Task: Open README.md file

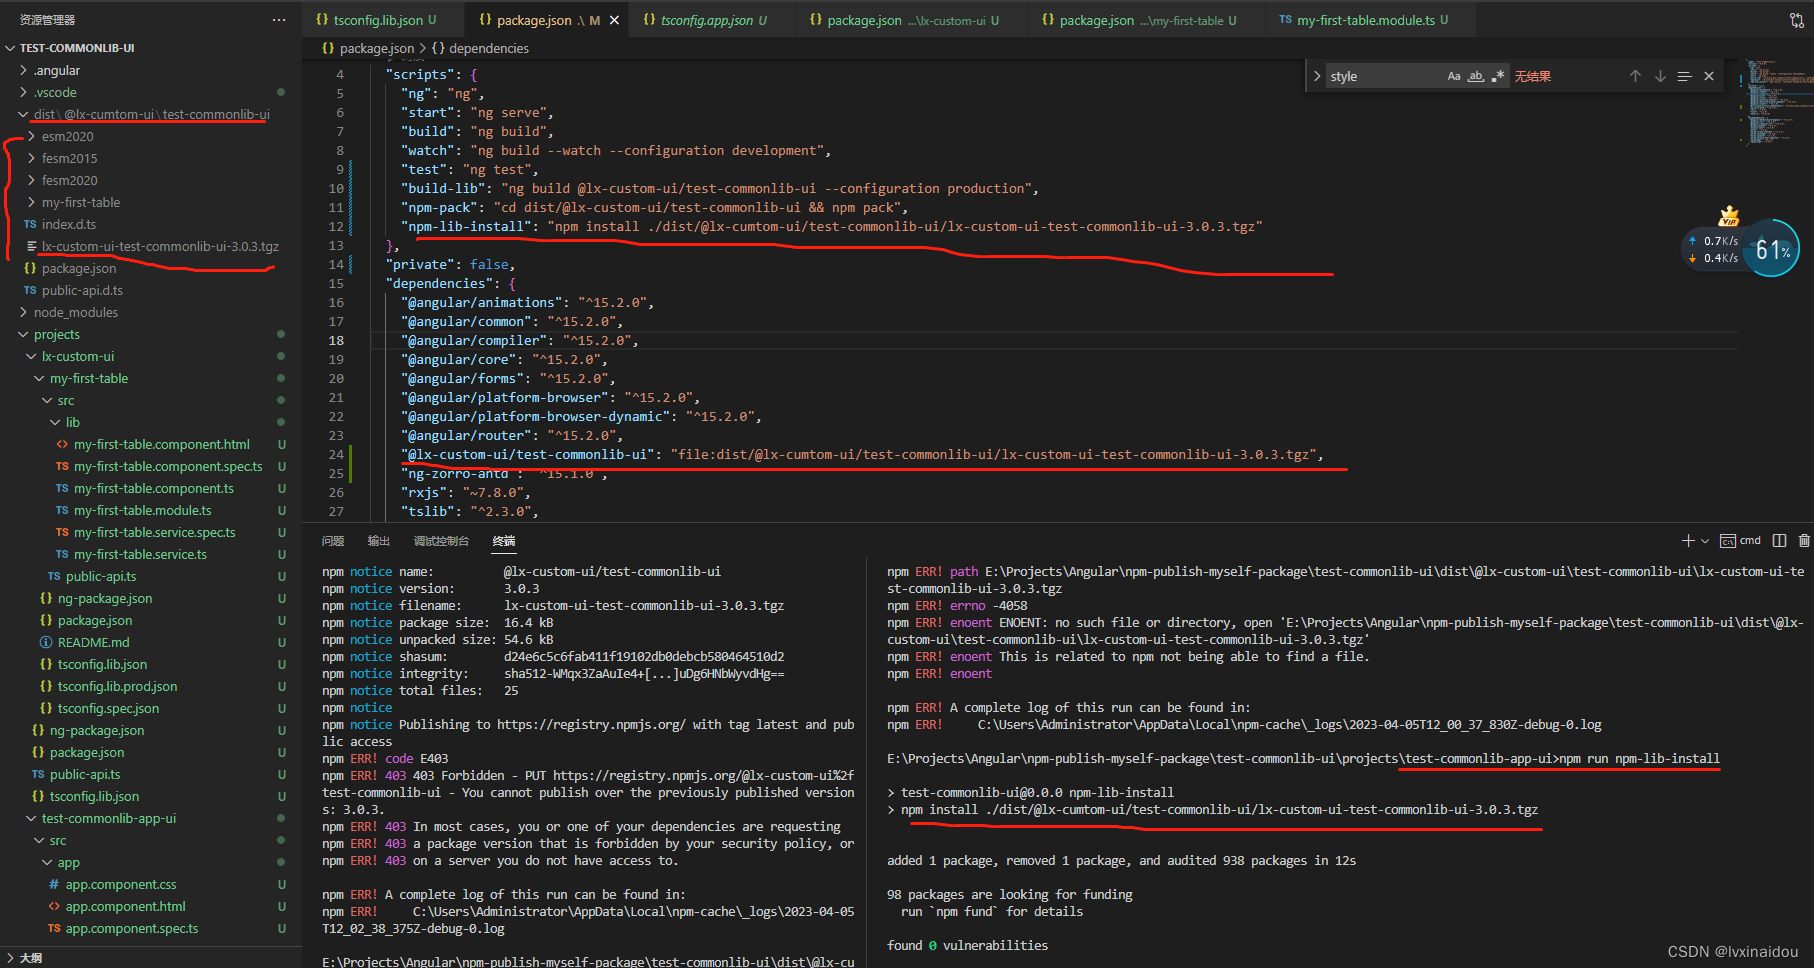Action: [93, 642]
